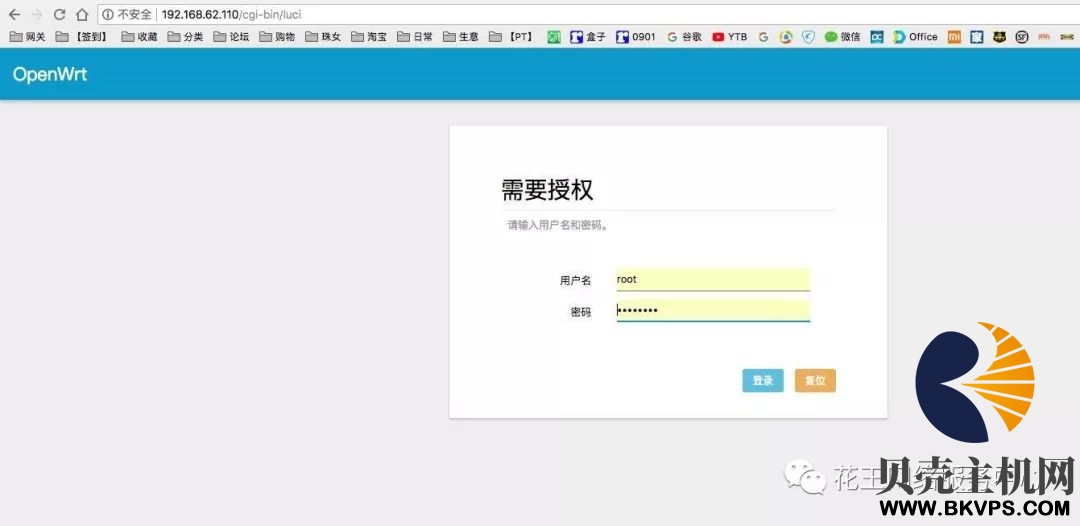Open the 分类 bookmark folder
This screenshot has height=526, width=1080.
pos(185,37)
